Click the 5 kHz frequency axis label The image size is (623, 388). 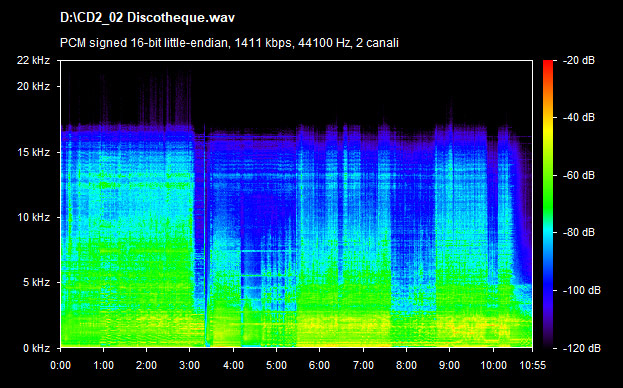click(36, 282)
